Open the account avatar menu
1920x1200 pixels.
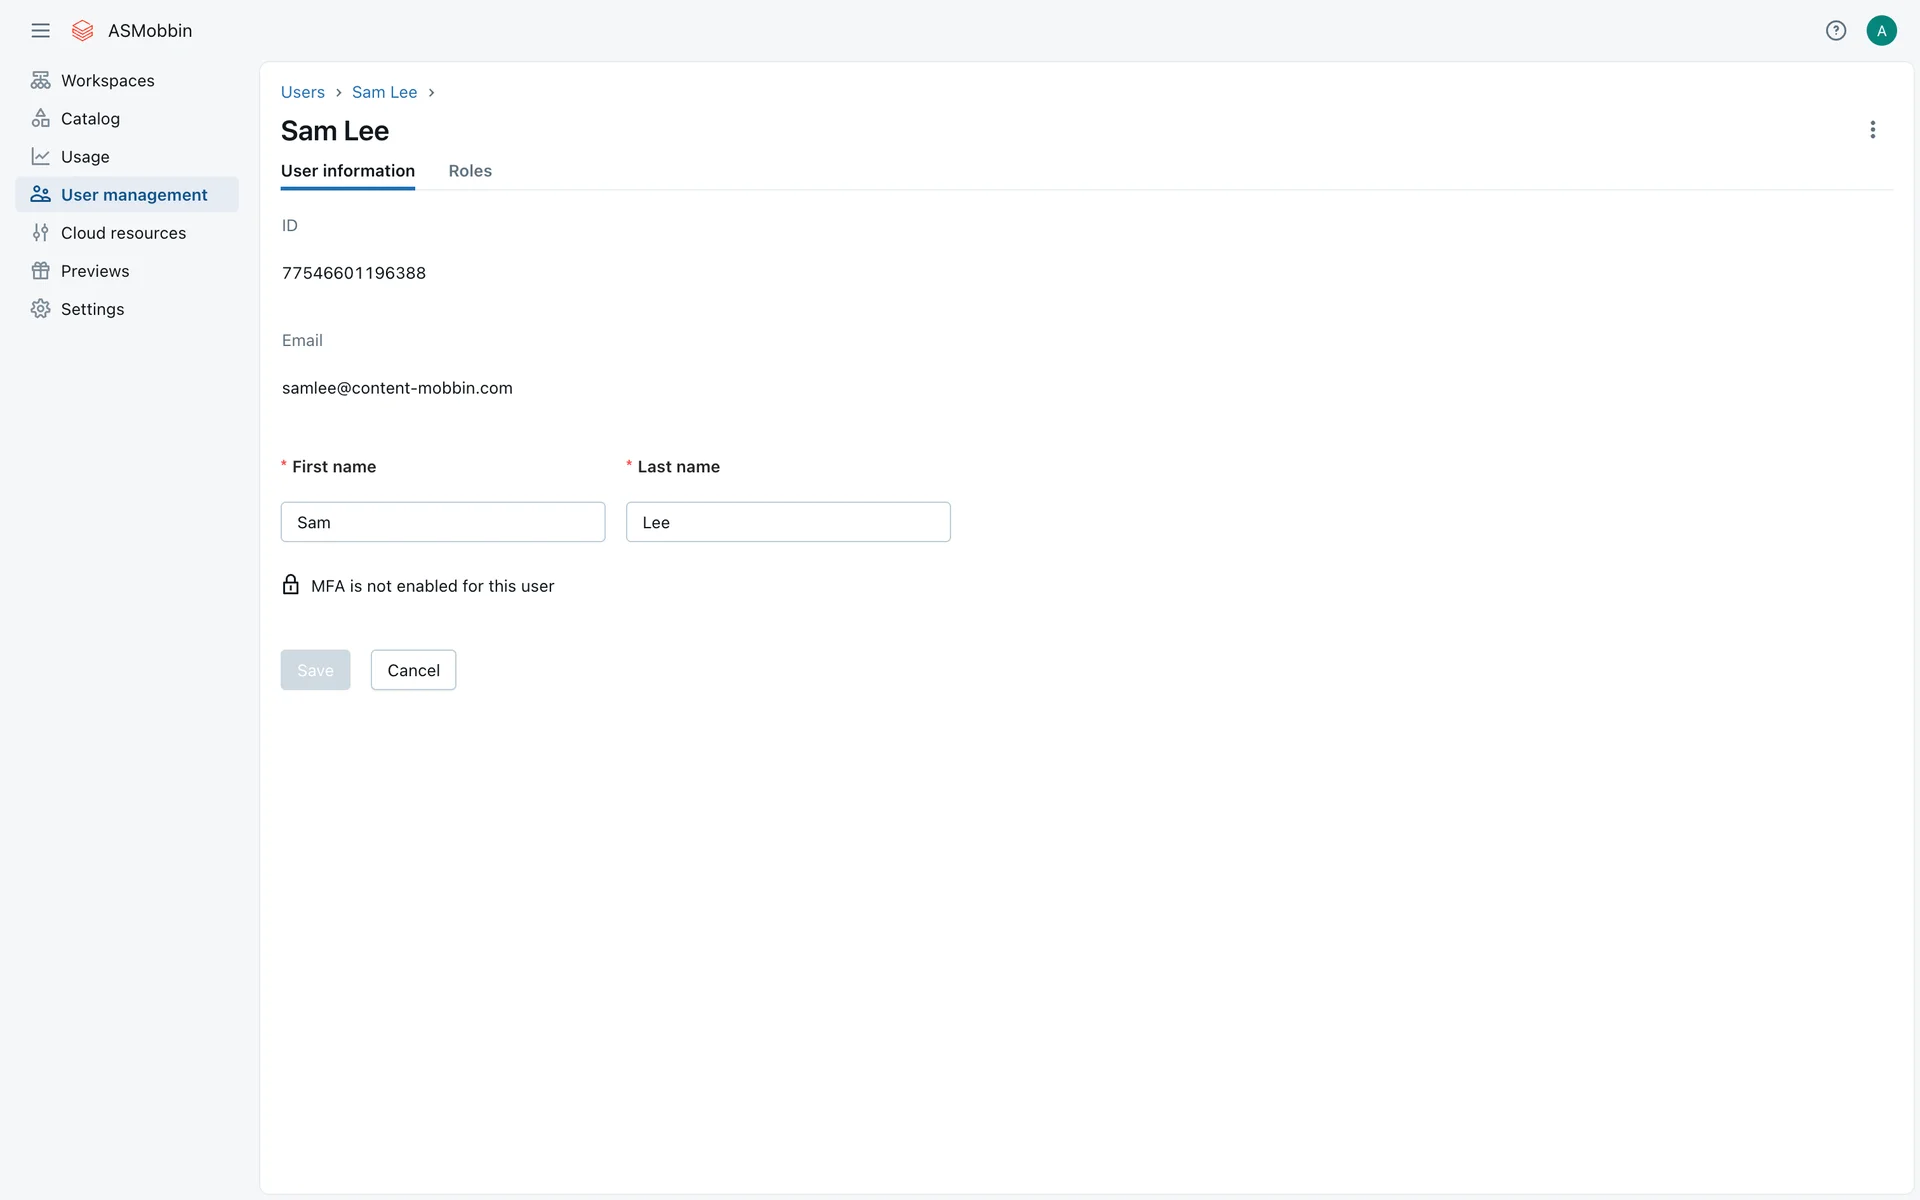point(1881,31)
